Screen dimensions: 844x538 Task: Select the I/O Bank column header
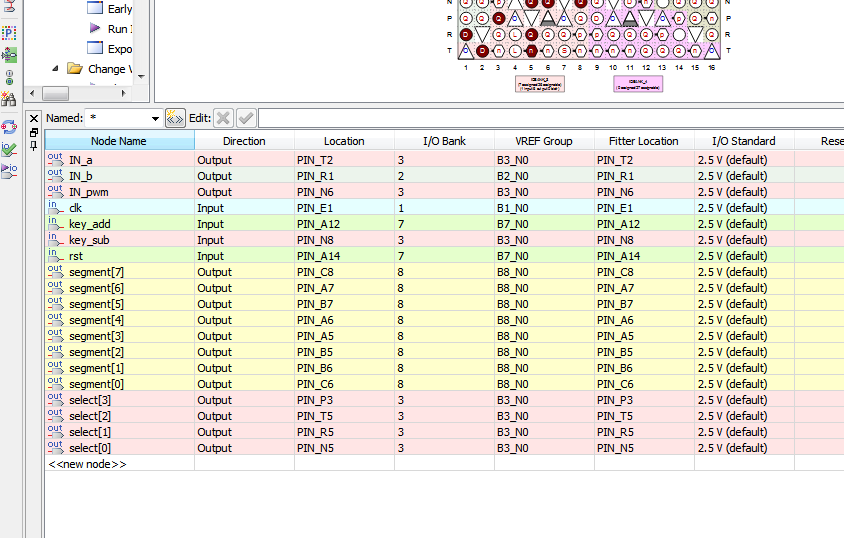pyautogui.click(x=444, y=141)
